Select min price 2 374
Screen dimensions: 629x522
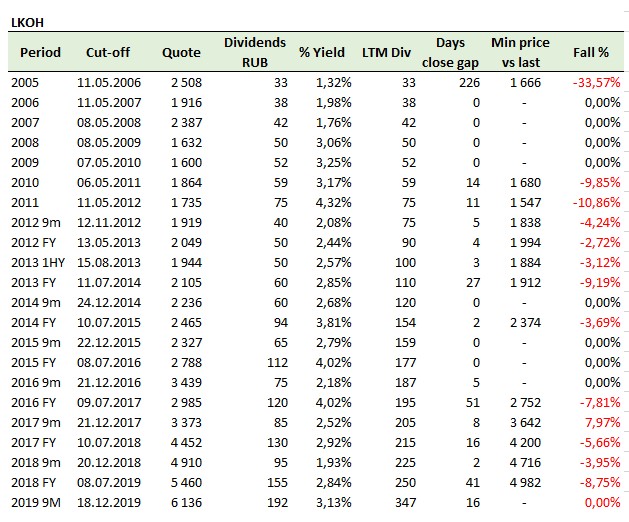point(526,323)
